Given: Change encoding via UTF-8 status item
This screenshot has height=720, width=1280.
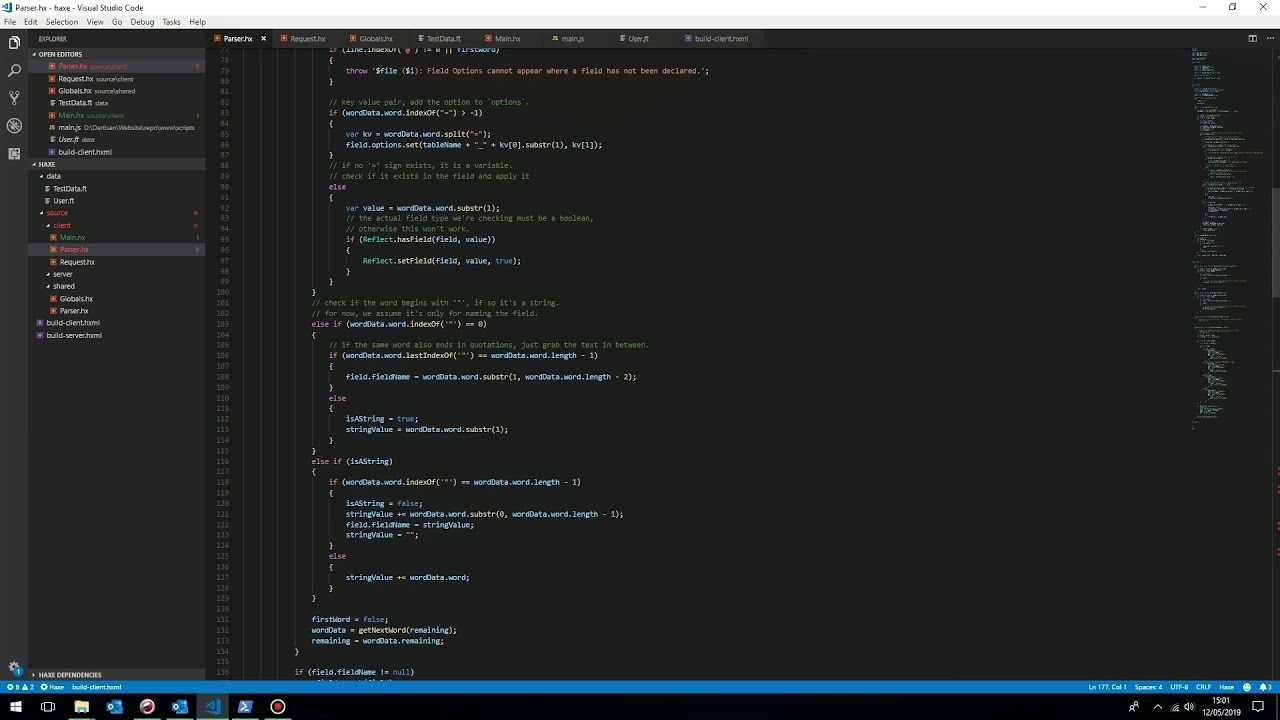Looking at the screenshot, I should [x=1179, y=687].
